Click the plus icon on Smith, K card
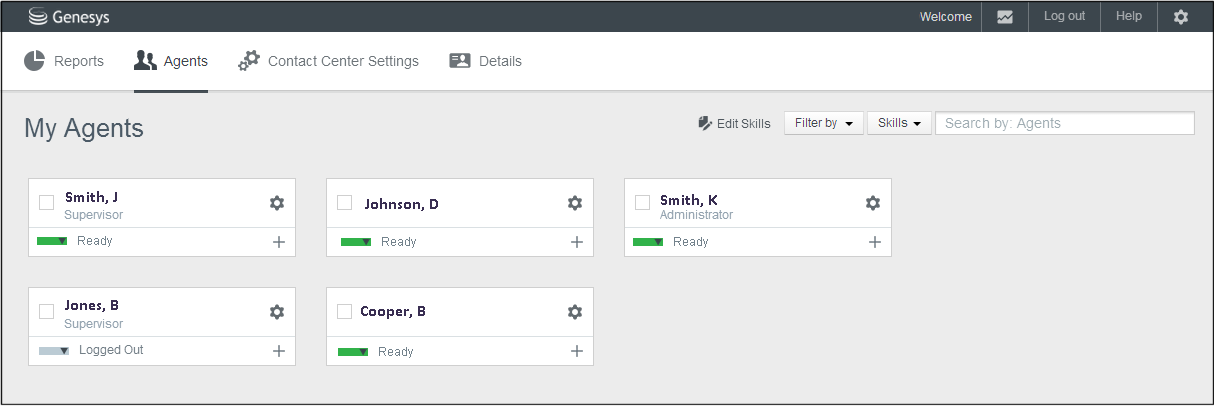Image resolution: width=1214 pixels, height=406 pixels. pos(875,242)
